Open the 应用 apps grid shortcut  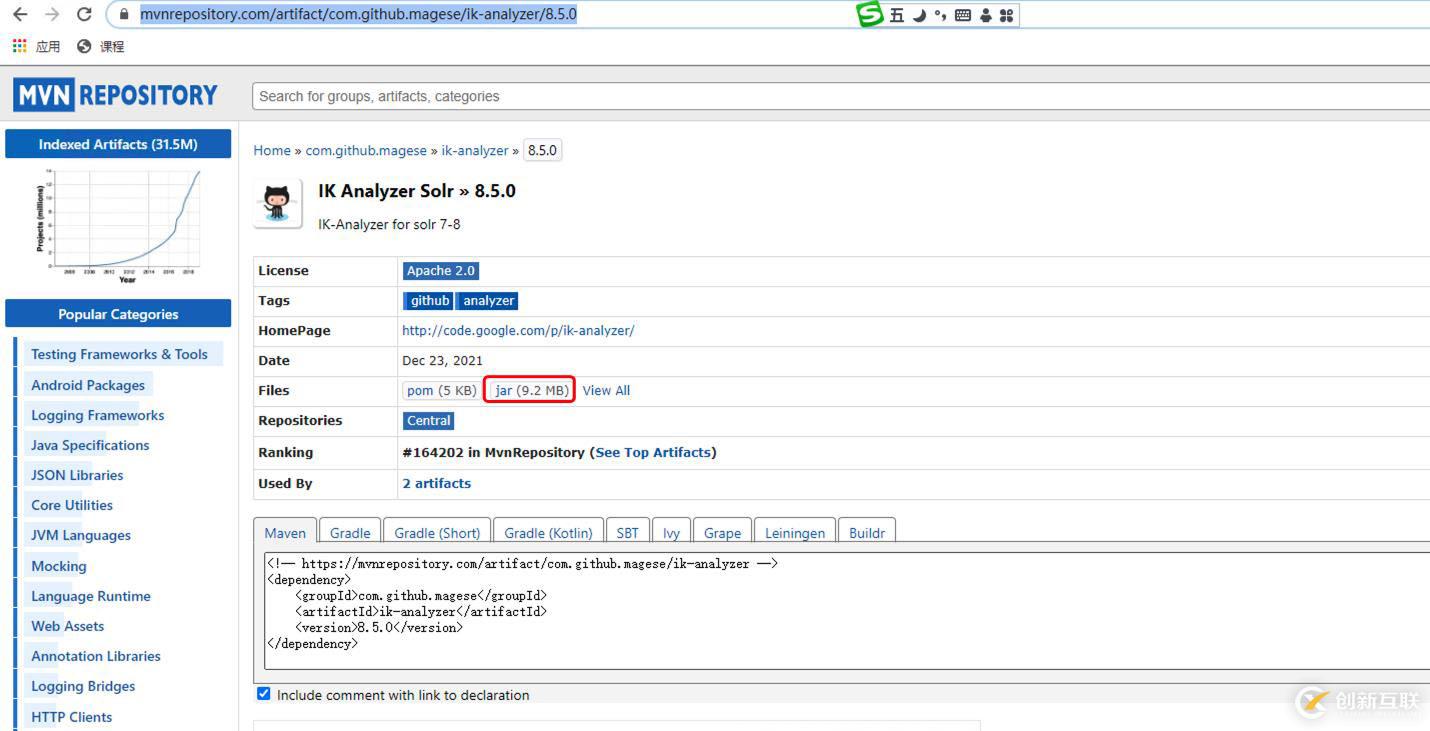pos(36,46)
